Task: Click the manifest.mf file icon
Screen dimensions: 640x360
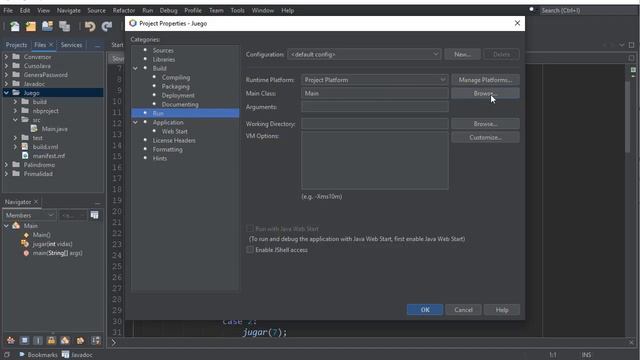Action: click(x=25, y=156)
